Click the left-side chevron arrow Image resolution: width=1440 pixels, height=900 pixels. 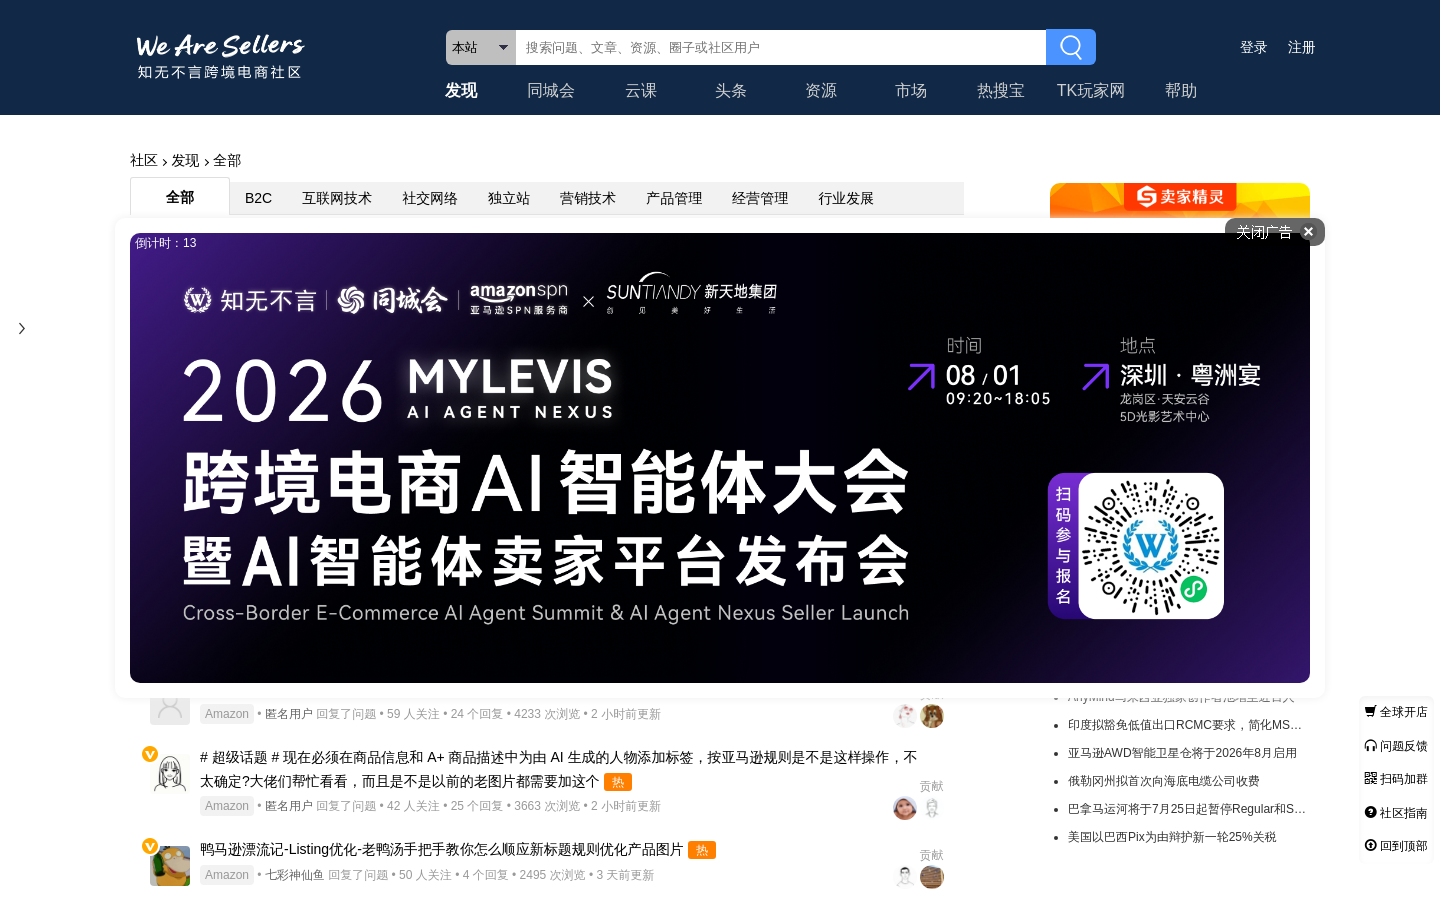[22, 328]
